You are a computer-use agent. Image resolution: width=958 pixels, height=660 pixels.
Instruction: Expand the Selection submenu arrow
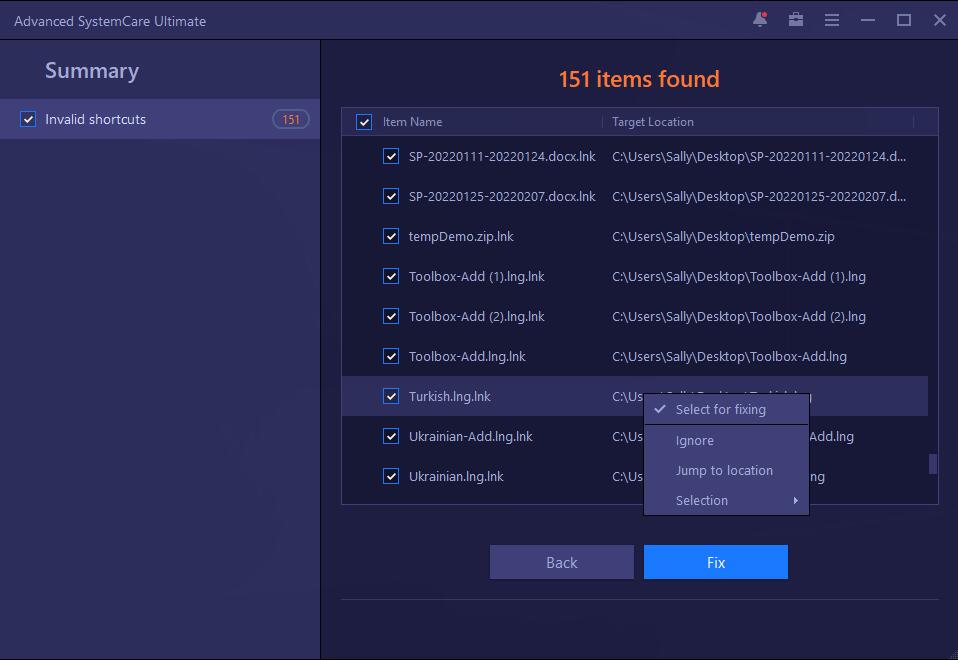pos(795,500)
